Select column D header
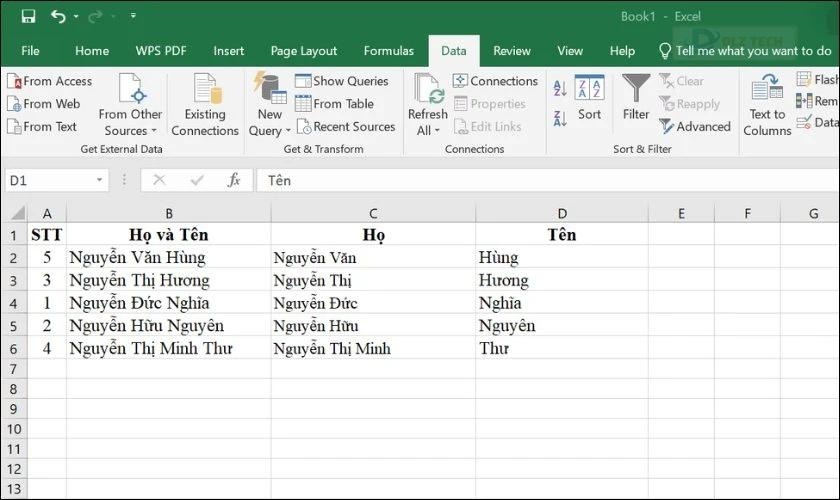Viewport: 840px width, 500px height. pos(562,214)
